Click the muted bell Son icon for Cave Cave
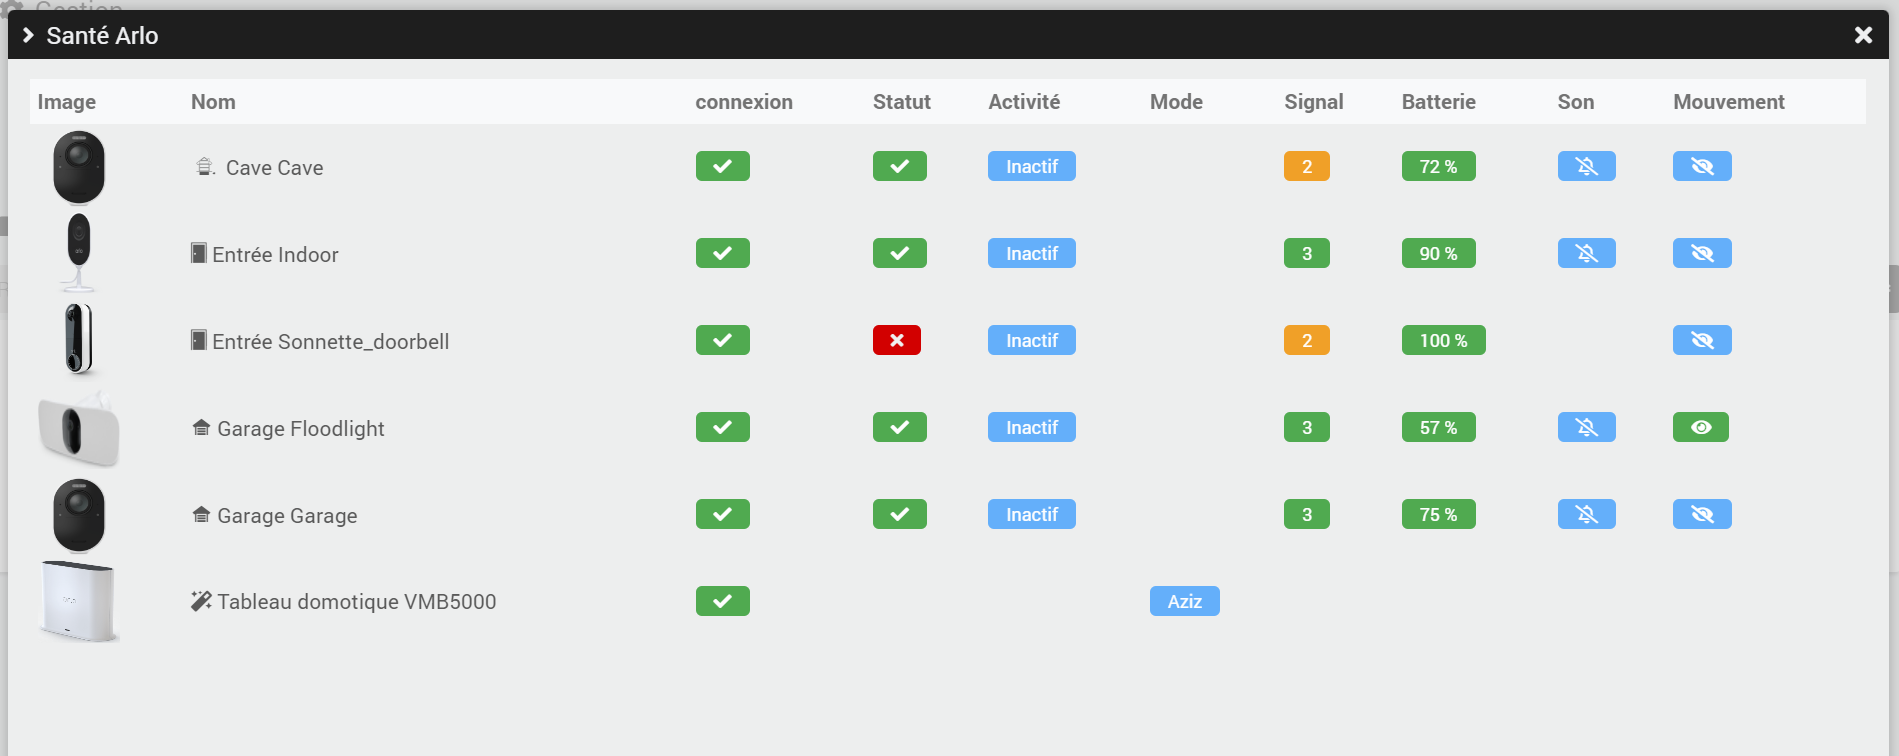 [x=1586, y=166]
